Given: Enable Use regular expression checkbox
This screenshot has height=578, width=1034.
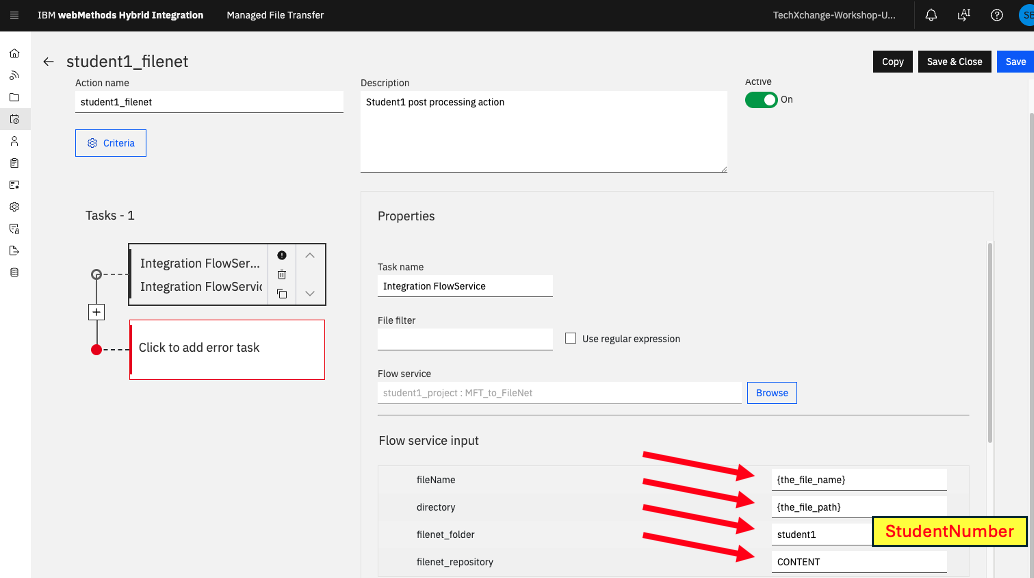Looking at the screenshot, I should point(570,338).
